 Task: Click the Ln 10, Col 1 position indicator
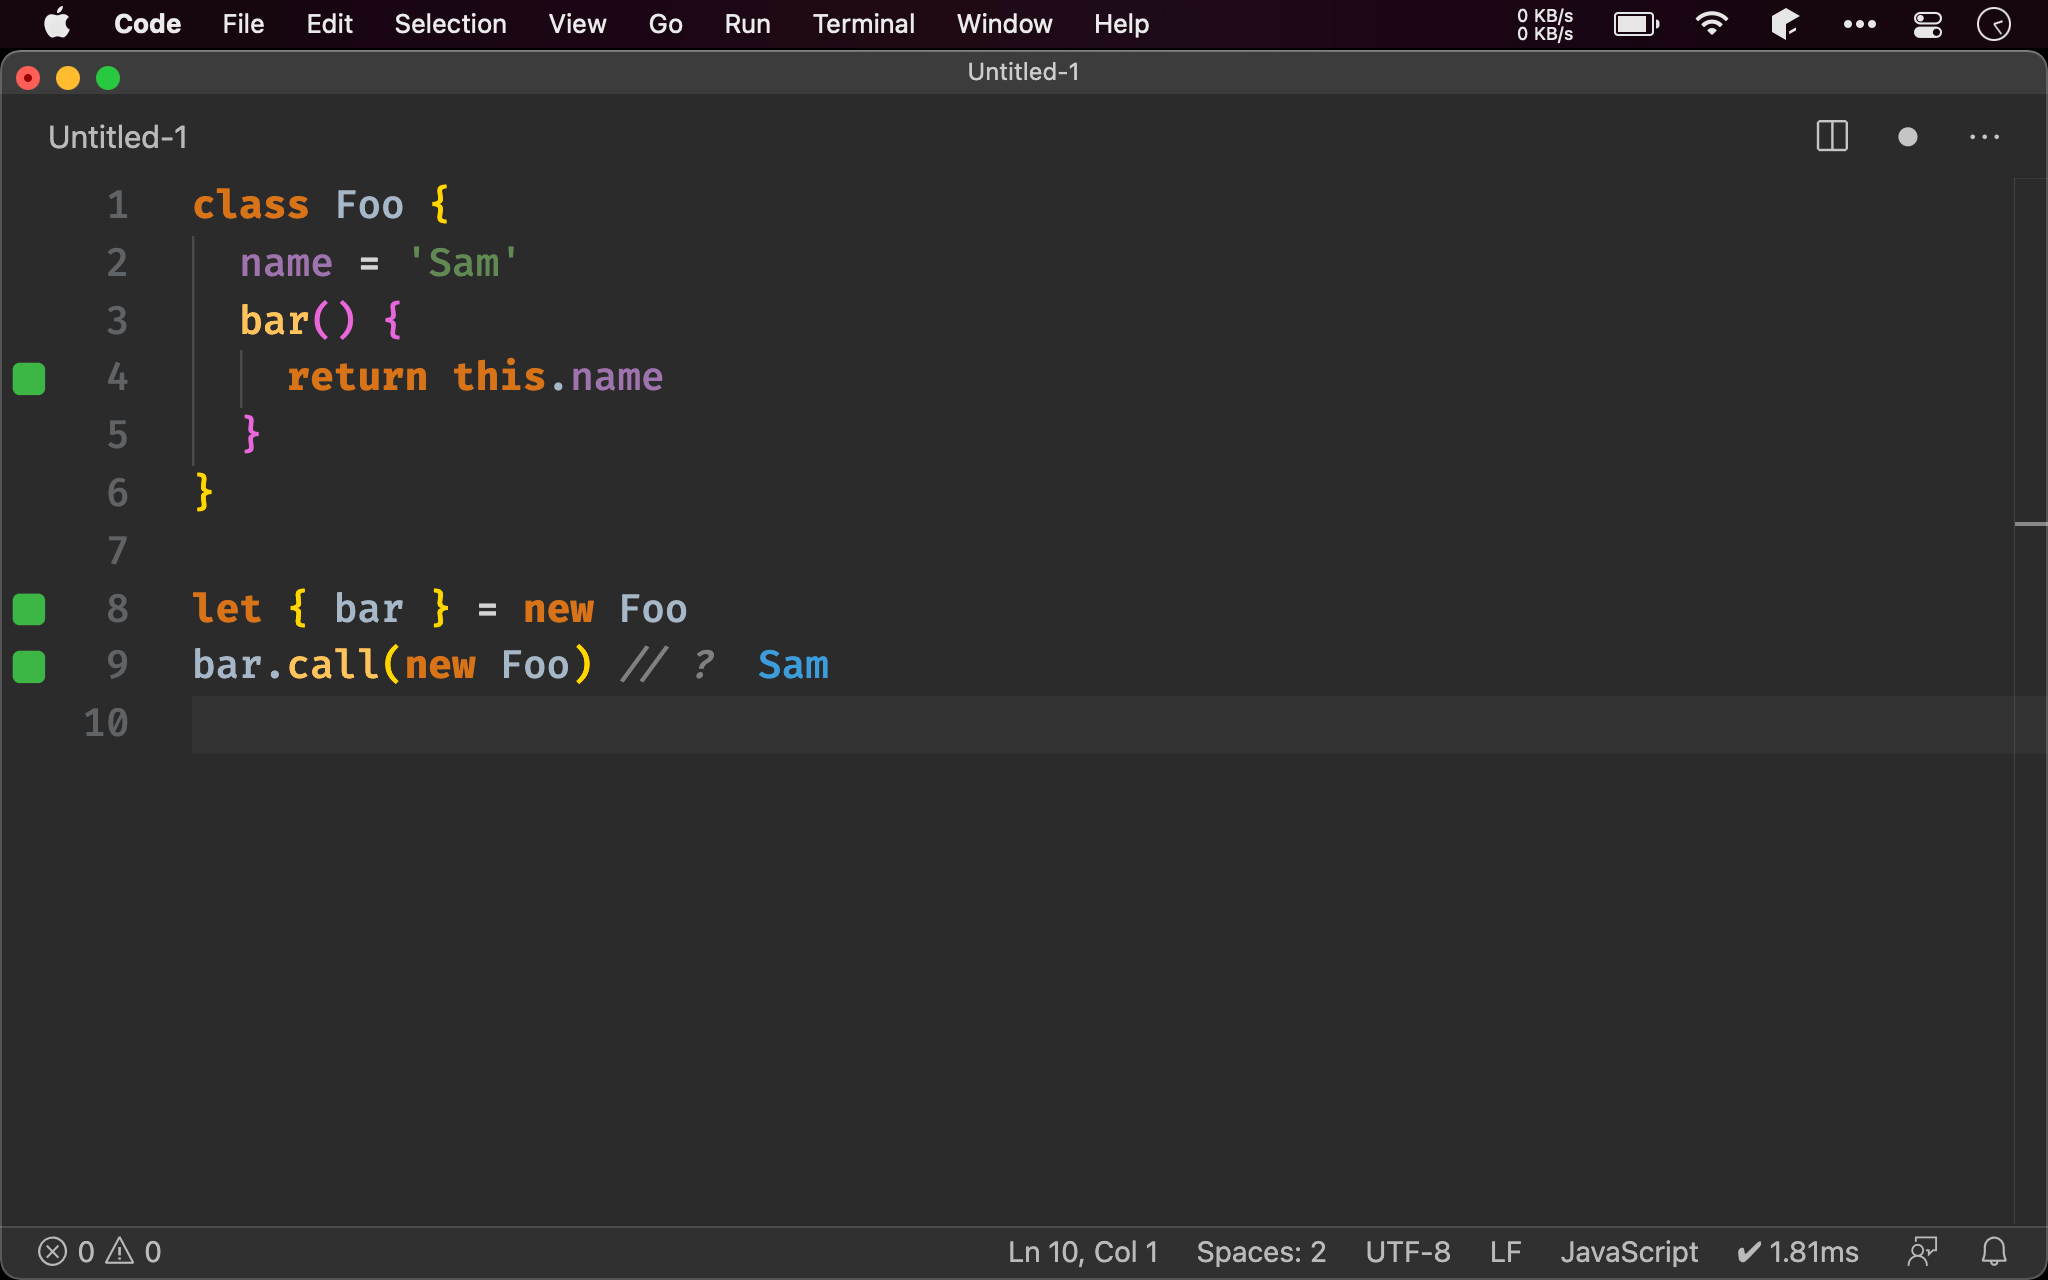click(x=1082, y=1251)
